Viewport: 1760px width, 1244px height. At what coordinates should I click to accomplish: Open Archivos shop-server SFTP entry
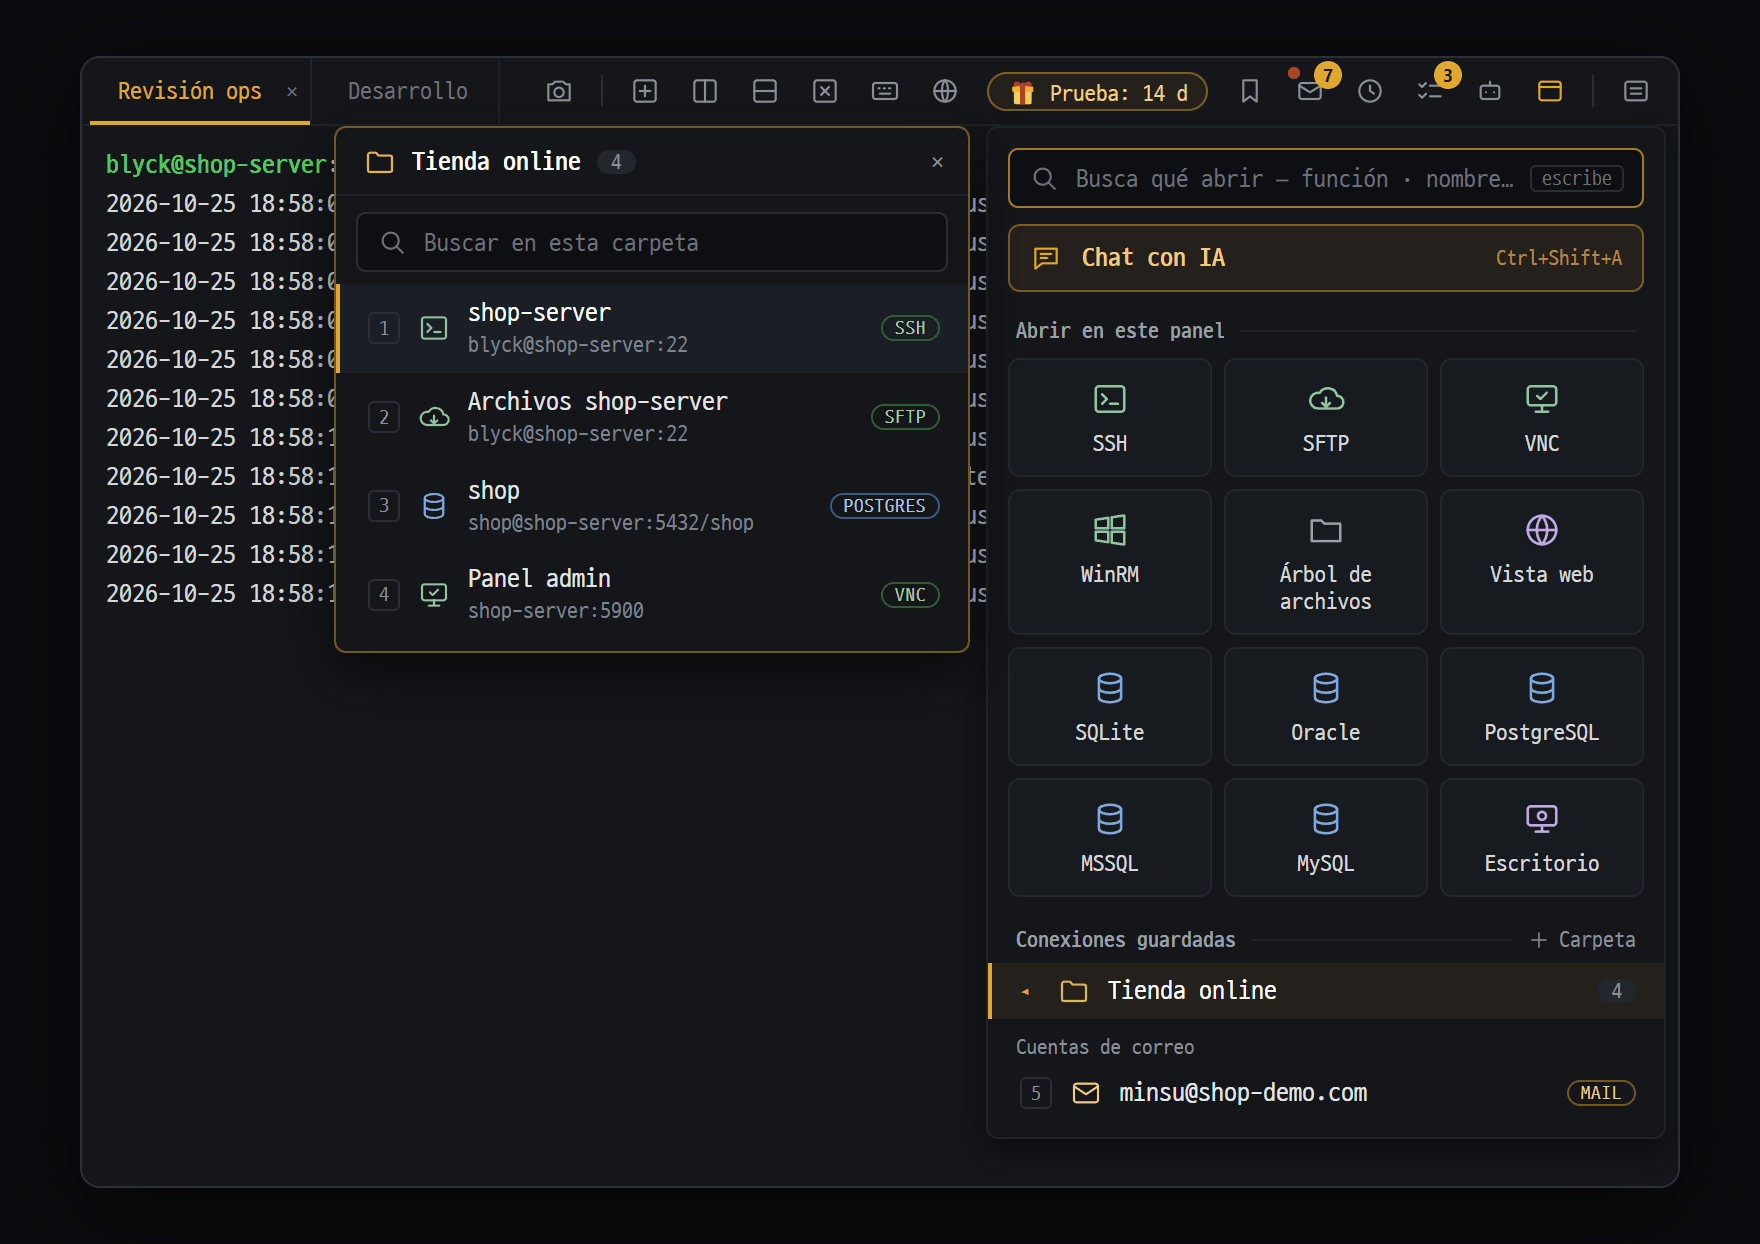[653, 417]
